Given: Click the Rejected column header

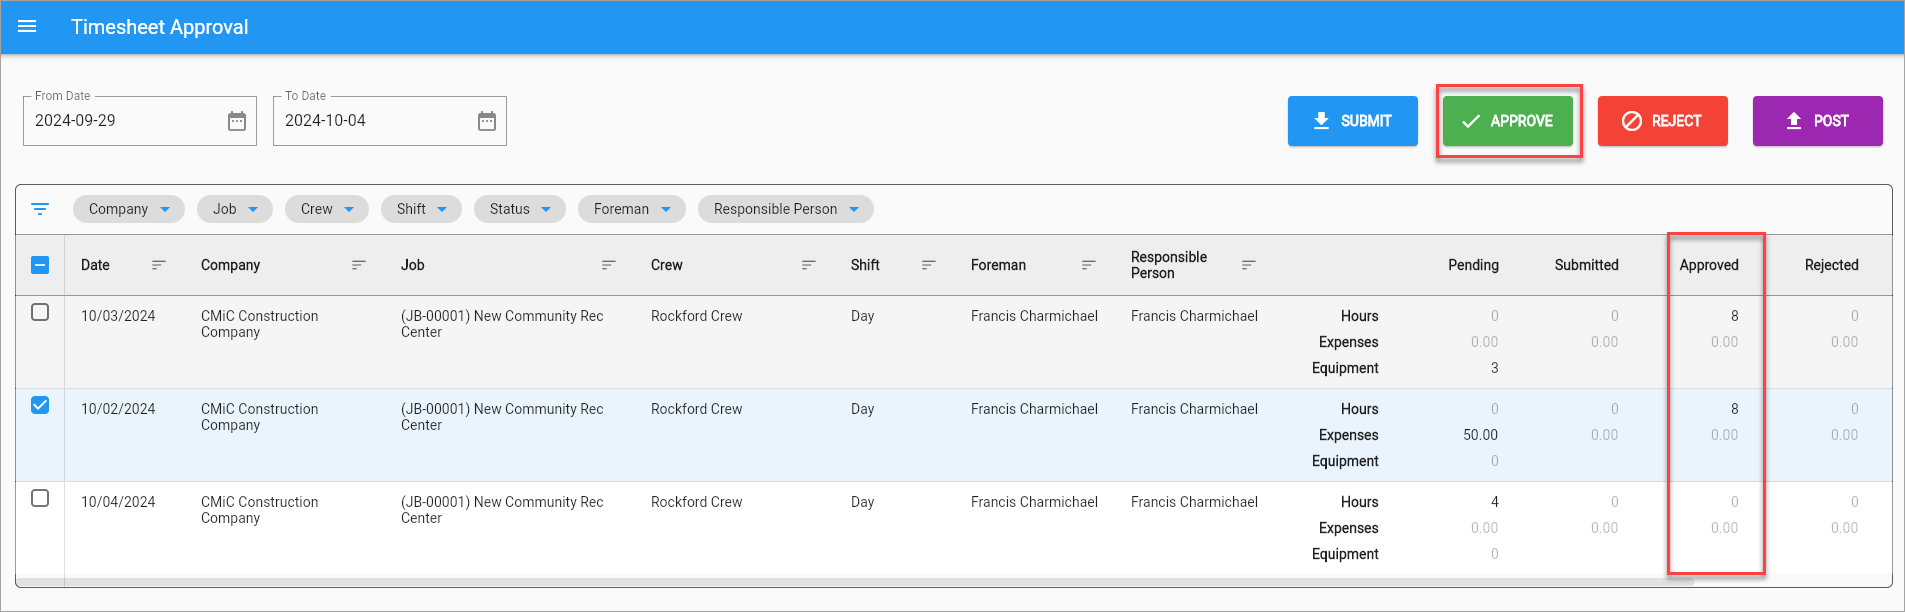Looking at the screenshot, I should click(1831, 265).
